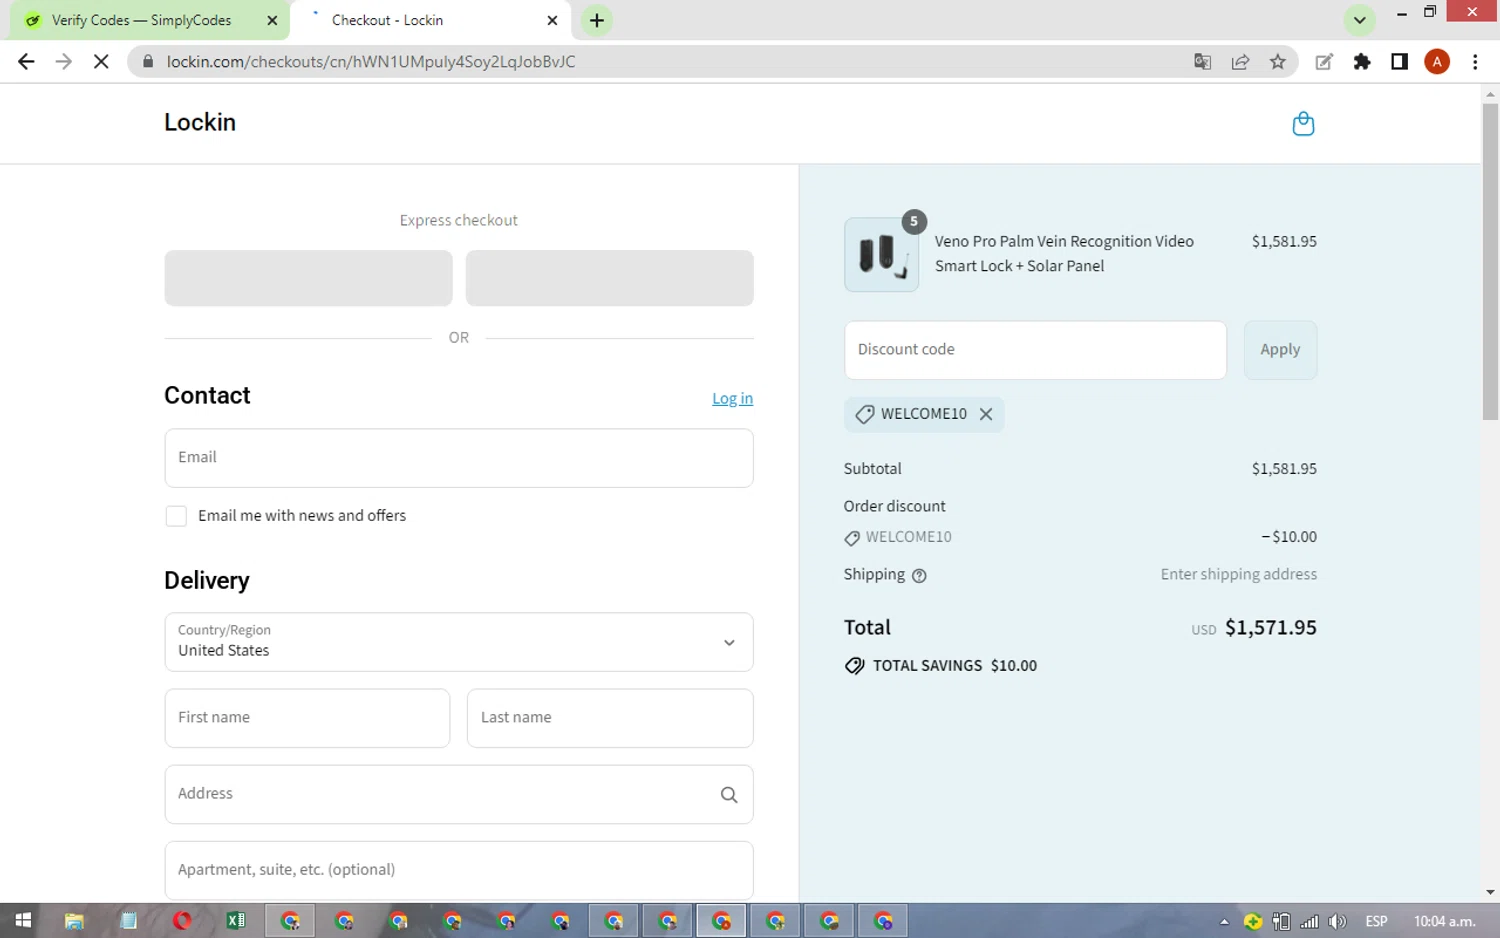This screenshot has height=938, width=1500.
Task: Click the TOTAL SAVINGS $10.00 text
Action: pyautogui.click(x=955, y=666)
